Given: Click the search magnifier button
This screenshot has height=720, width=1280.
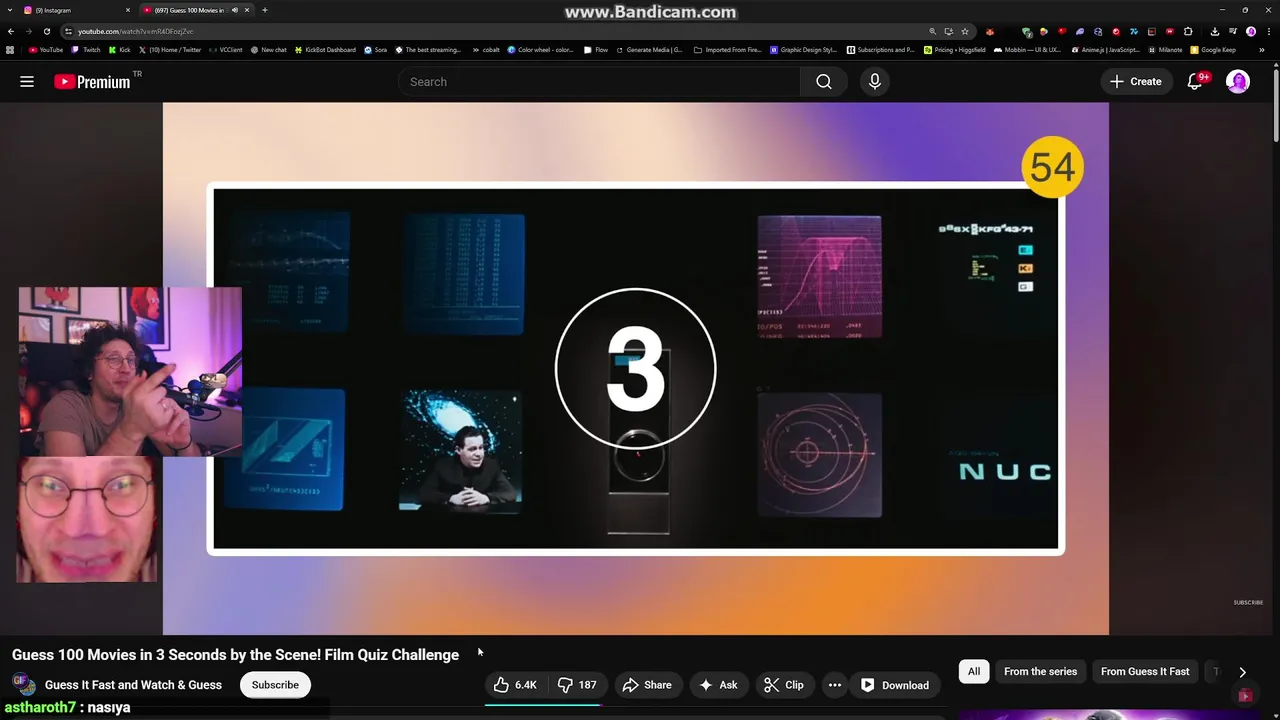Looking at the screenshot, I should pyautogui.click(x=824, y=82).
